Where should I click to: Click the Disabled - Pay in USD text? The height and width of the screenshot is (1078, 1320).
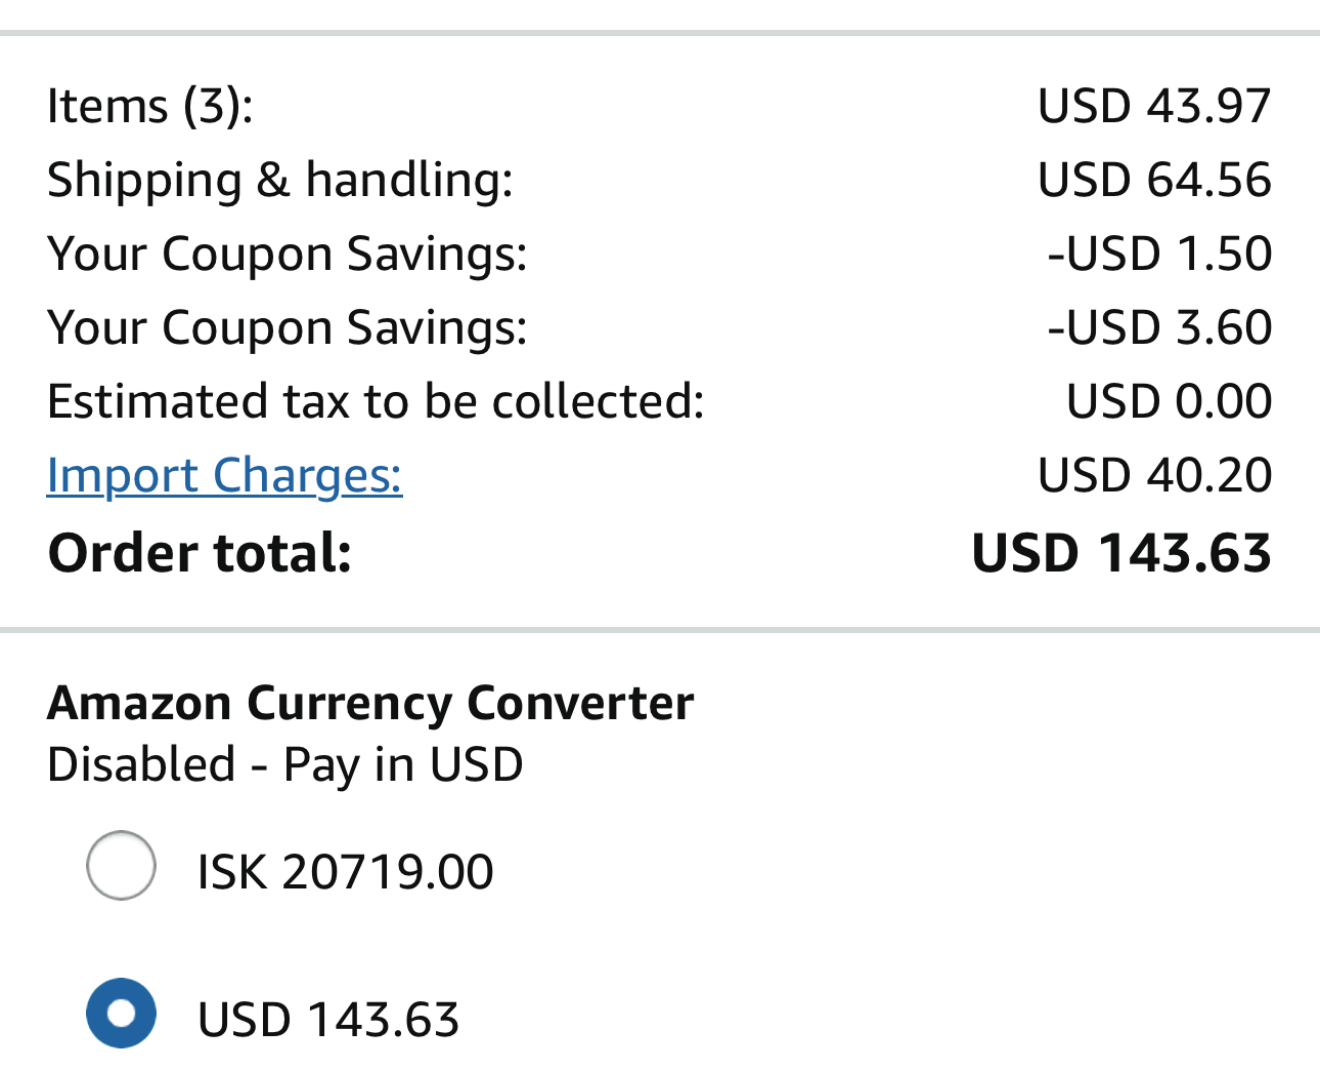[285, 765]
